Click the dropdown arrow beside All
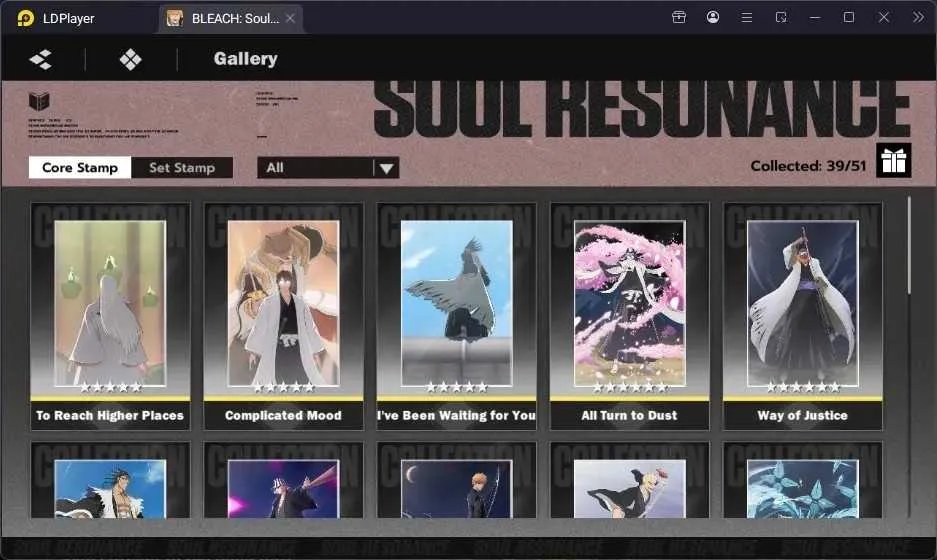The image size is (937, 560). point(387,169)
